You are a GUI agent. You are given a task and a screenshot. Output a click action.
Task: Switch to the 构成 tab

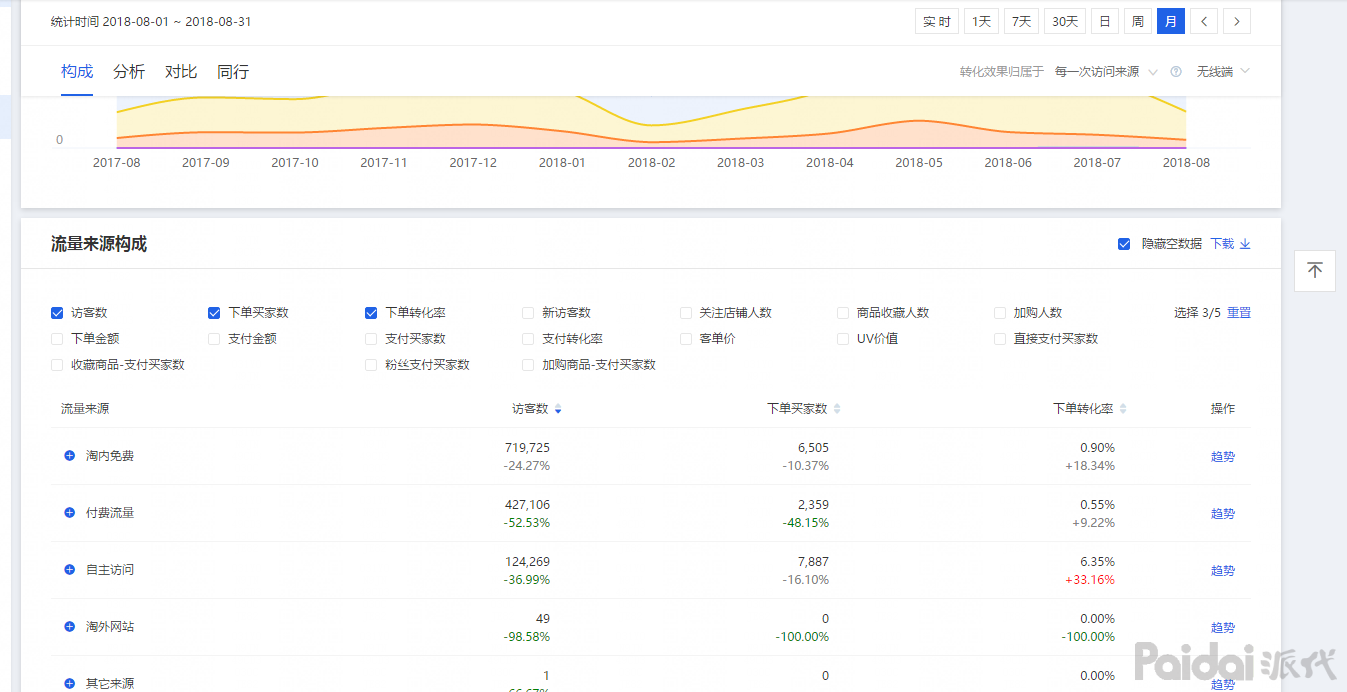[77, 71]
